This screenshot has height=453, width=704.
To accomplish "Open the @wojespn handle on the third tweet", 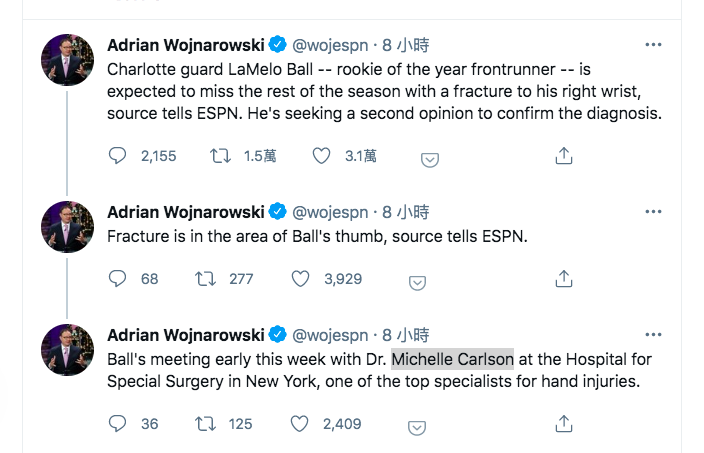I will pos(330,334).
